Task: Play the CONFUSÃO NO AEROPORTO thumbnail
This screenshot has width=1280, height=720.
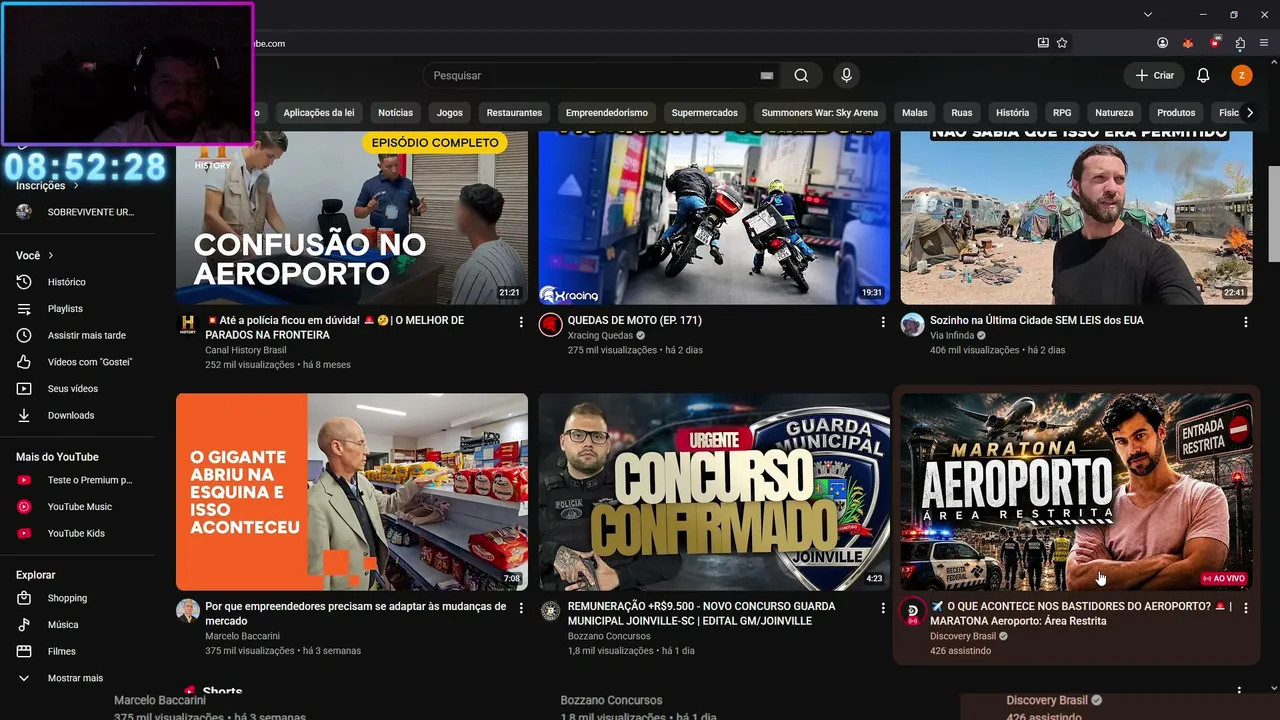Action: pyautogui.click(x=352, y=218)
